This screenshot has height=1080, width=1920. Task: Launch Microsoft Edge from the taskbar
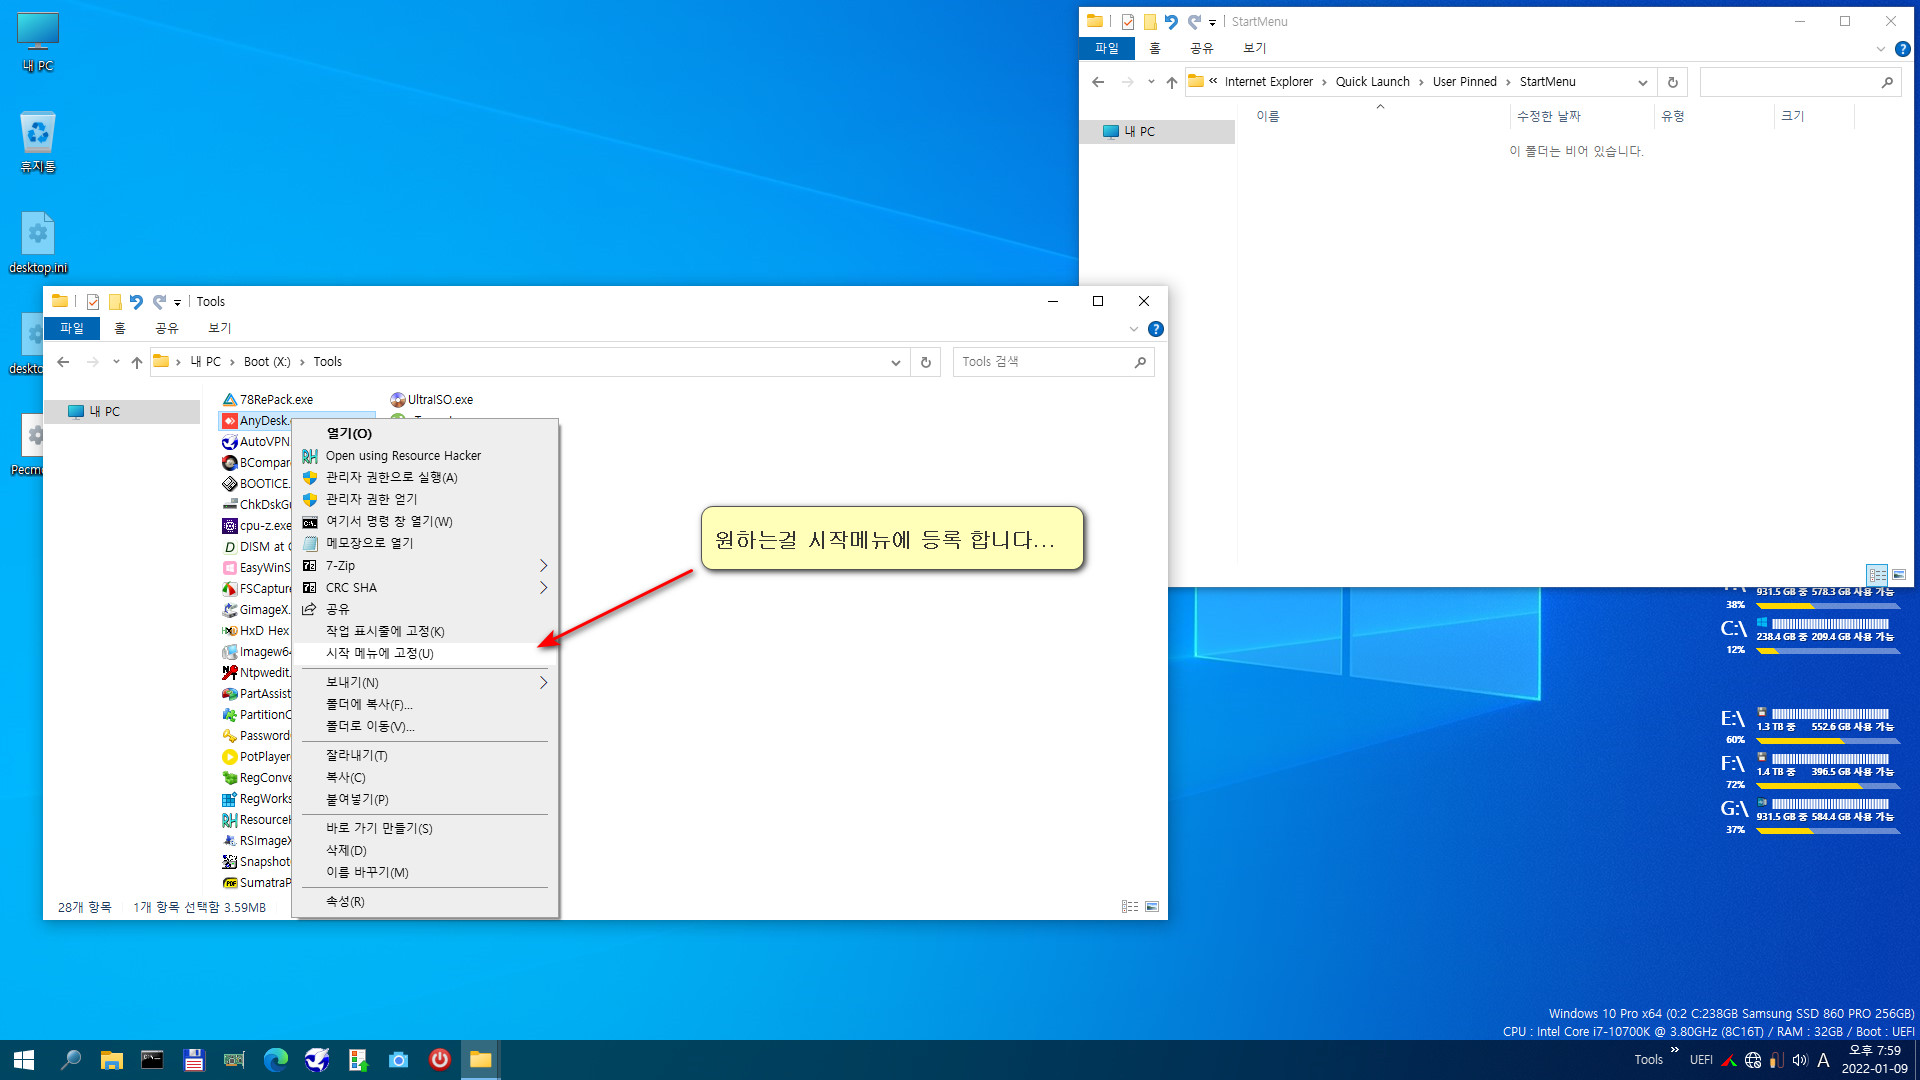275,1060
